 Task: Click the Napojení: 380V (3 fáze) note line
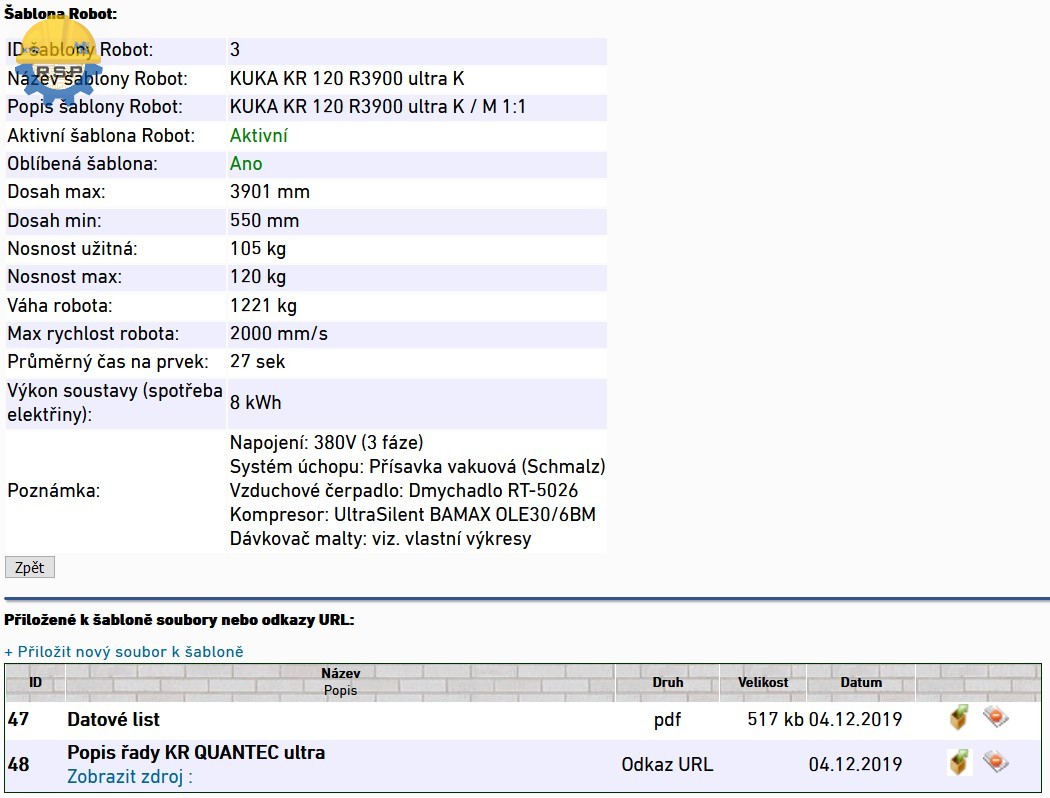pos(327,443)
